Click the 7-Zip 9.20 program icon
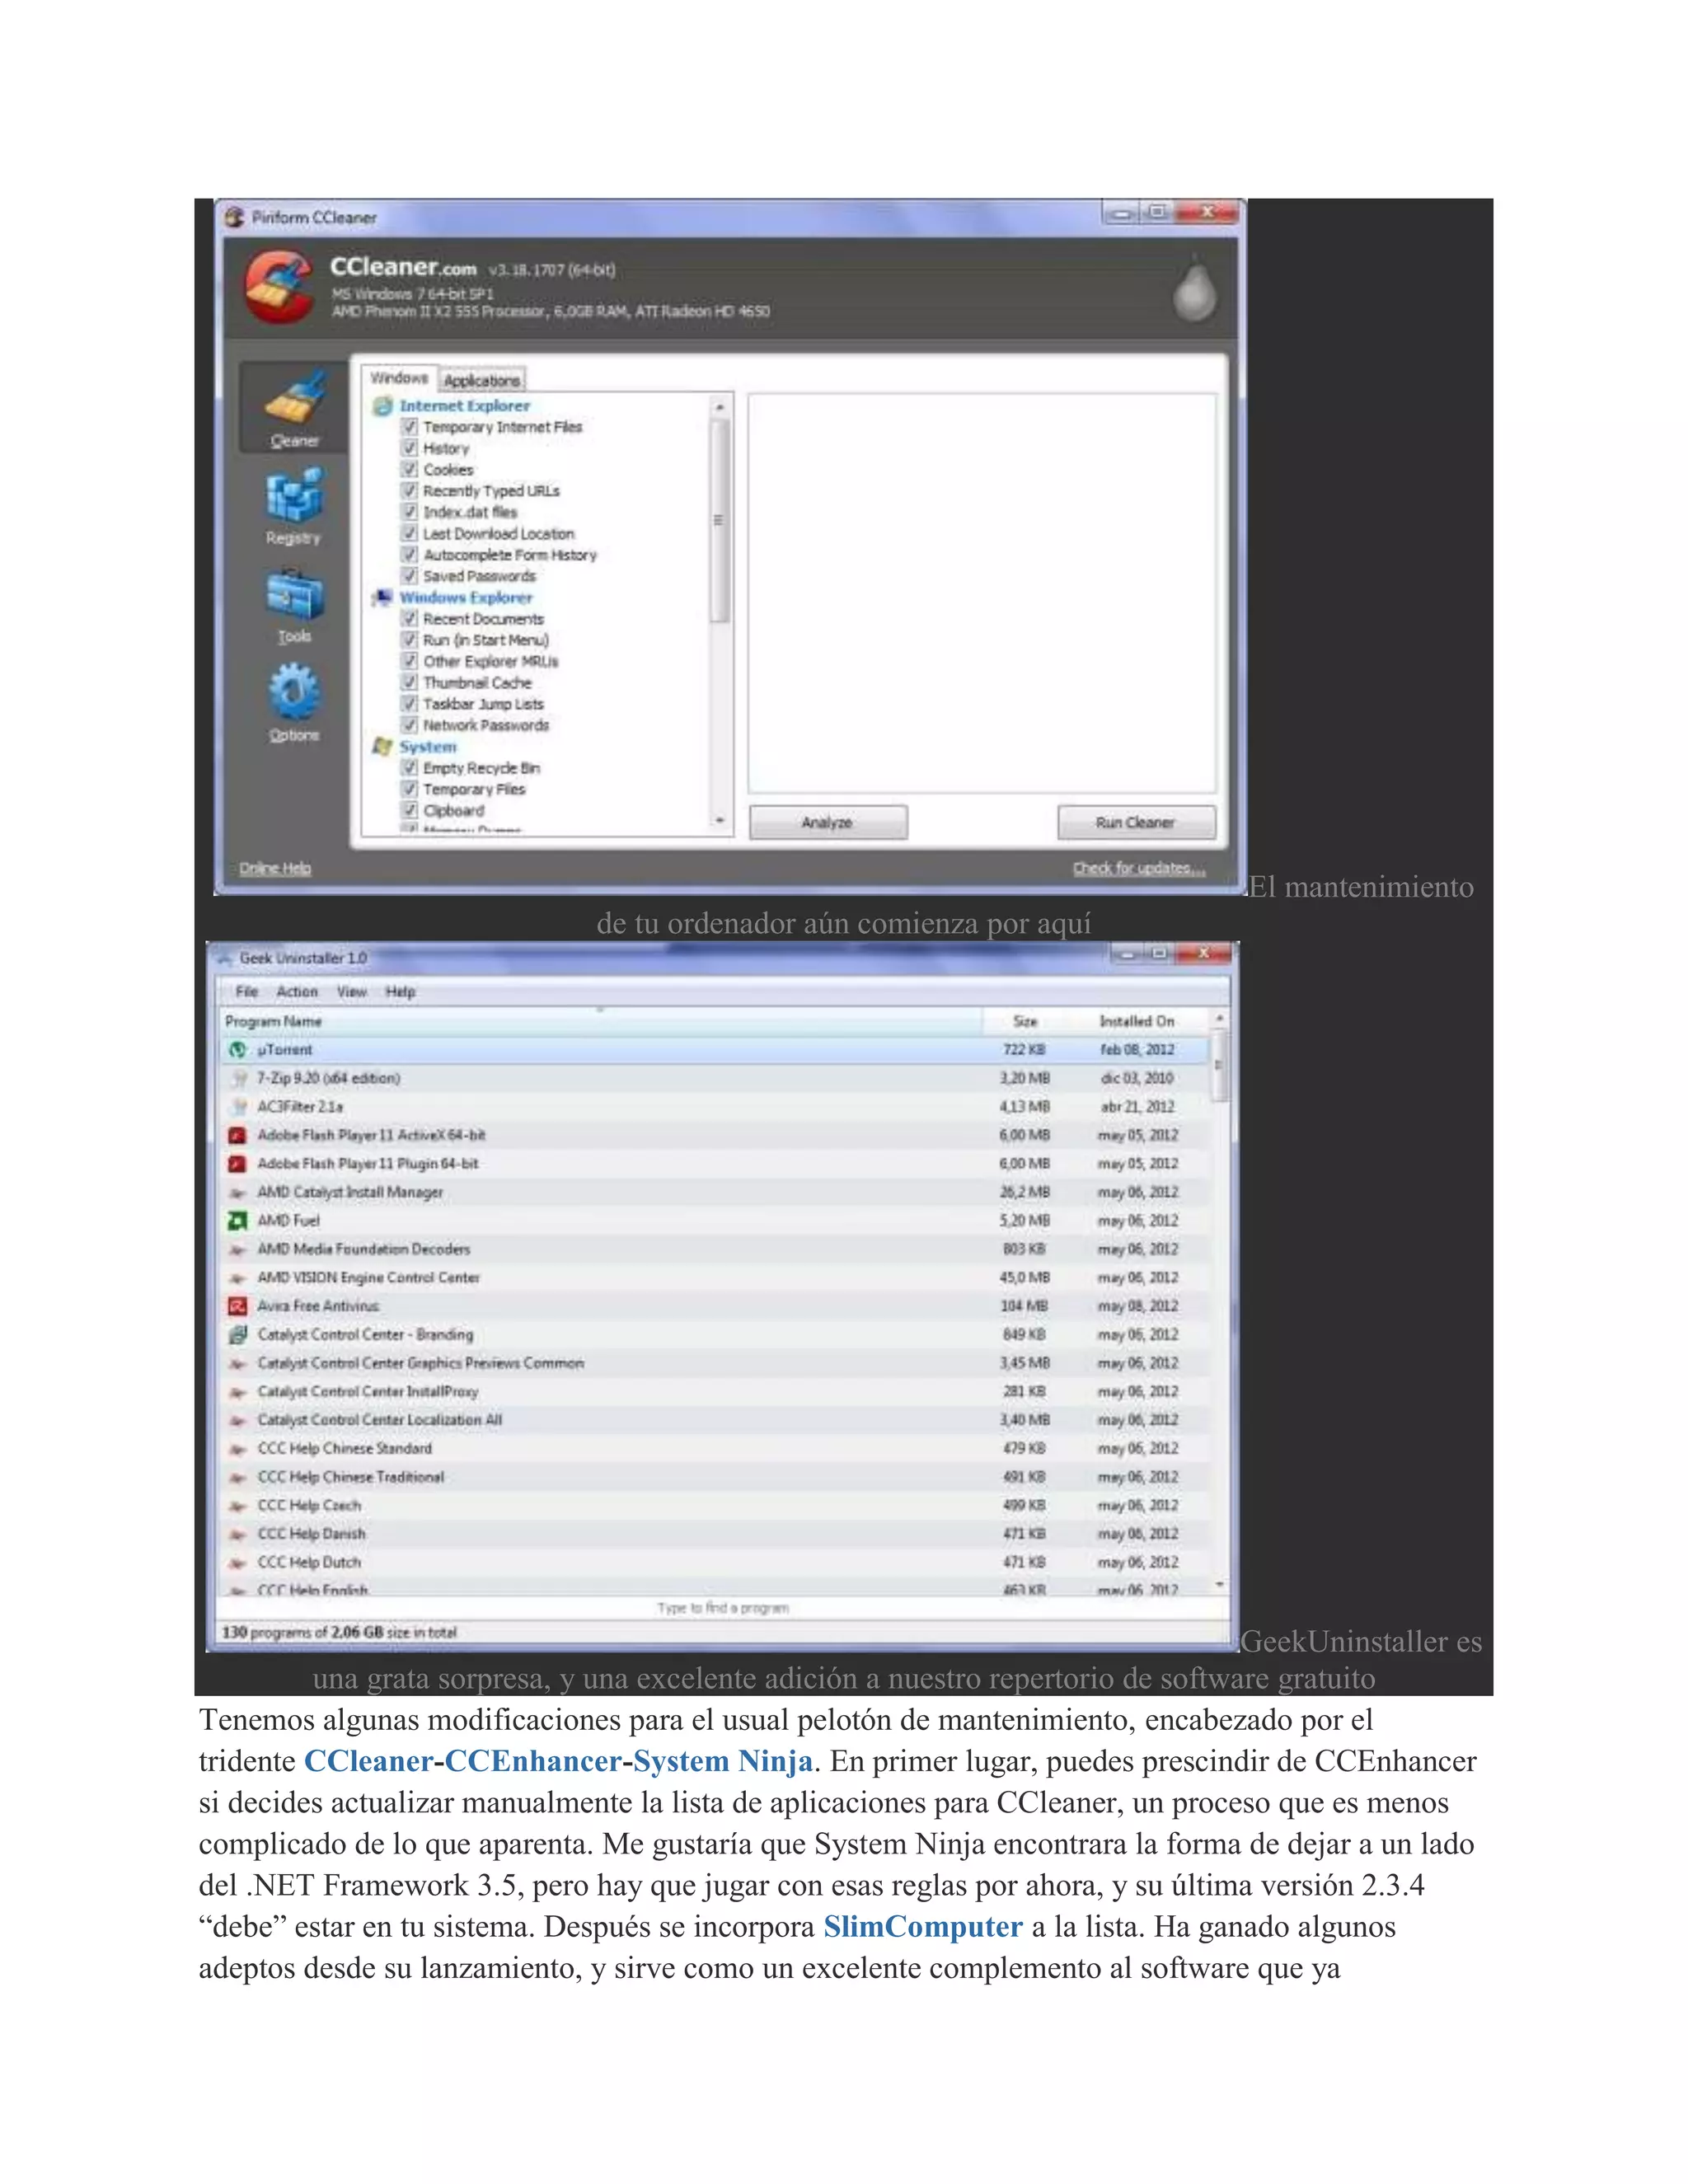Viewport: 1688px width, 2184px height. coord(238,1078)
